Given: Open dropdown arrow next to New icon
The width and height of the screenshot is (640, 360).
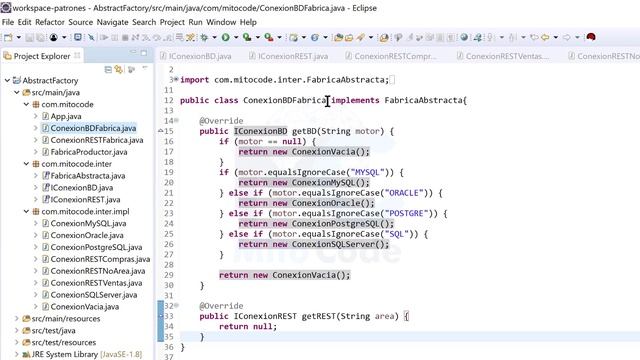Looking at the screenshot, I should (19, 38).
